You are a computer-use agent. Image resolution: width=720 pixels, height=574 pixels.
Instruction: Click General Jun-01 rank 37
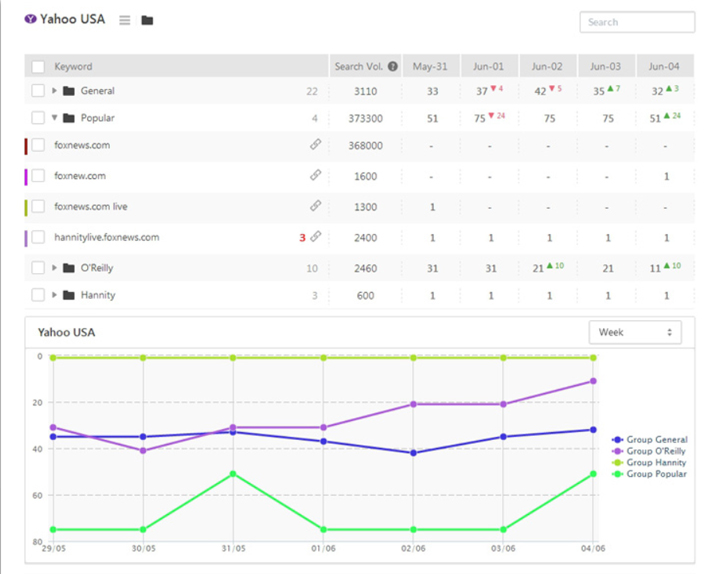click(x=482, y=91)
